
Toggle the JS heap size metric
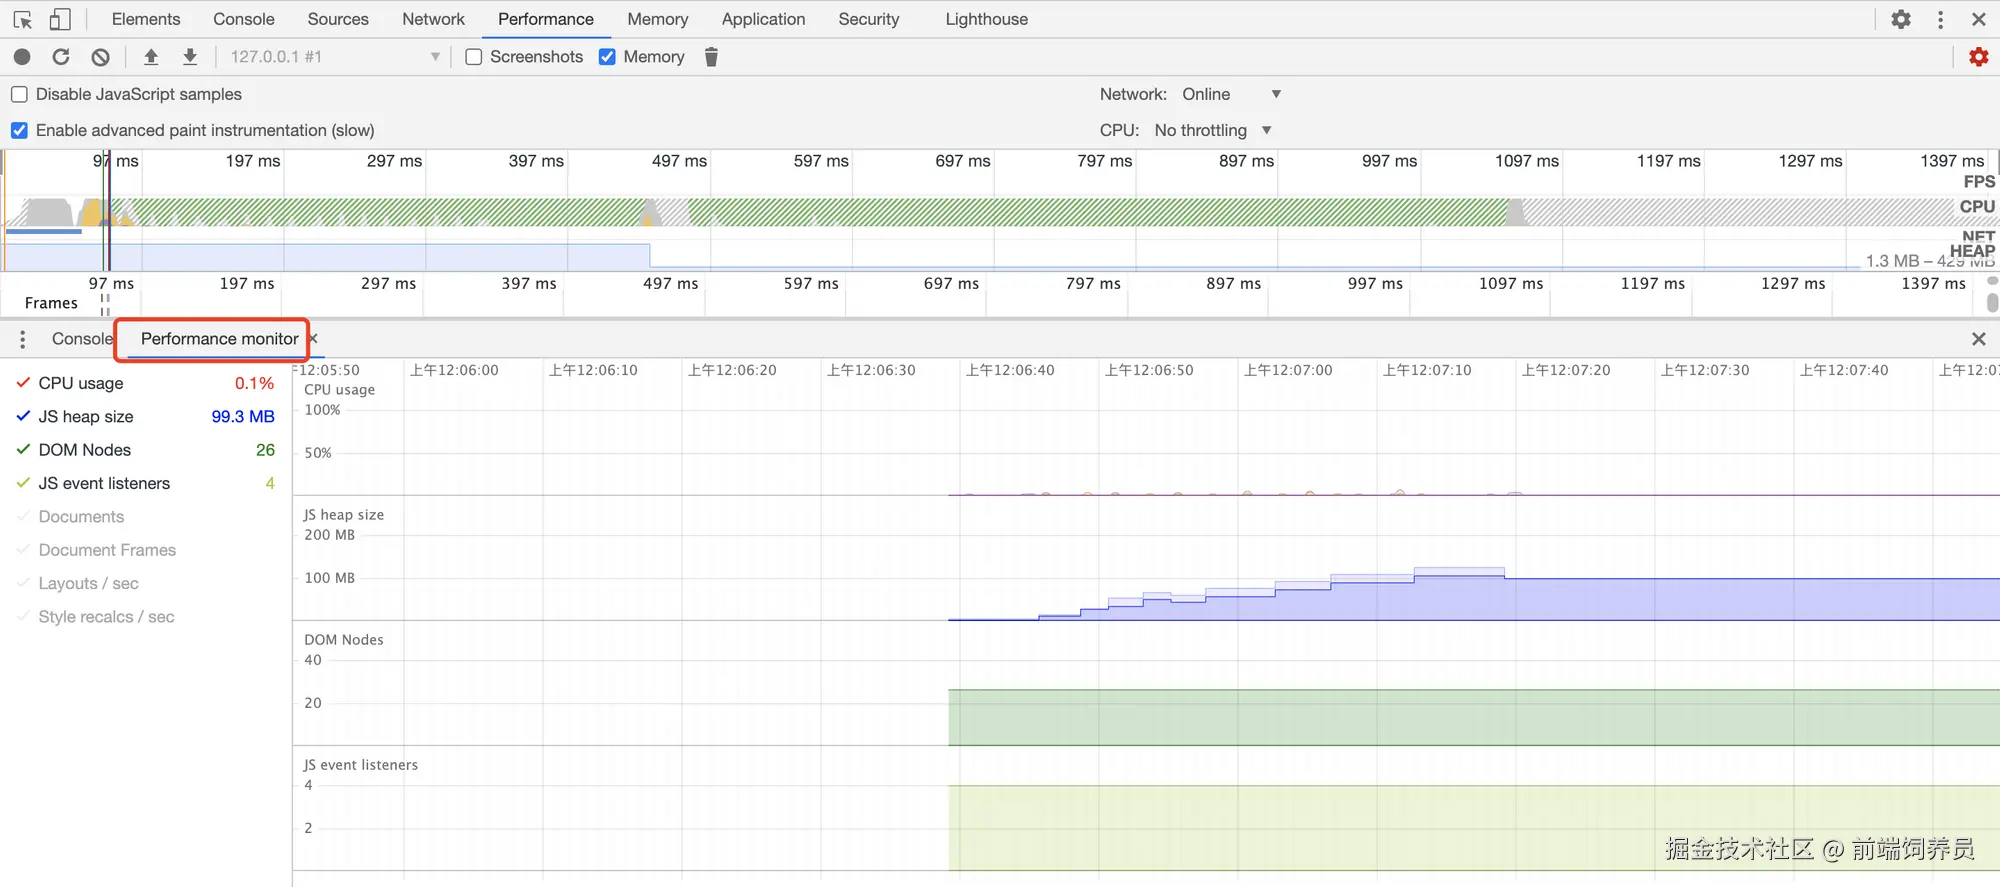pos(86,416)
